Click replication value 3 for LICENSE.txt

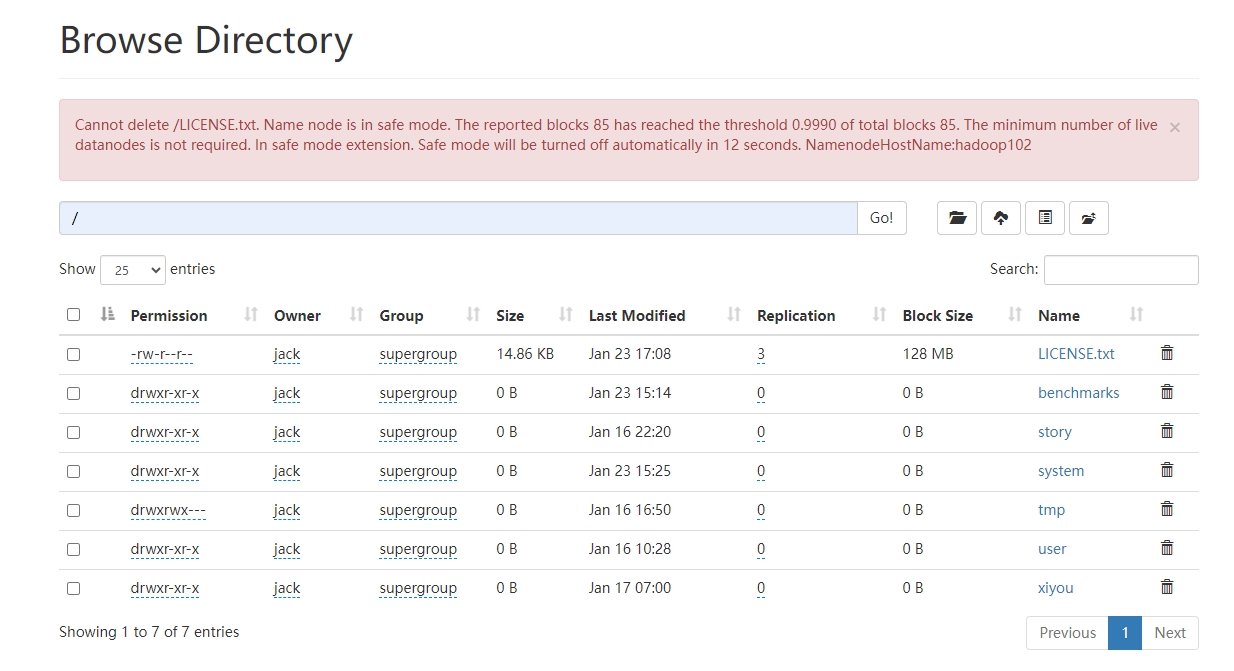[x=761, y=354]
